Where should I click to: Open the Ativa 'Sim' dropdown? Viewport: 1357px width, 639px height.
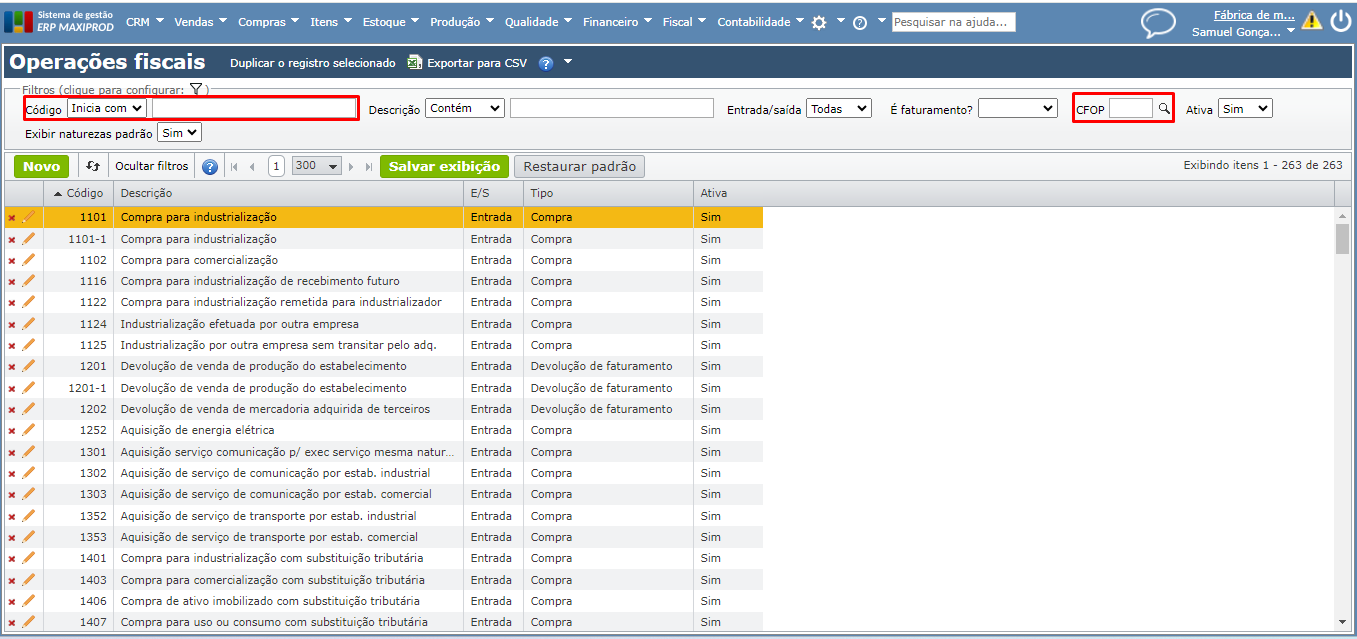(1245, 108)
